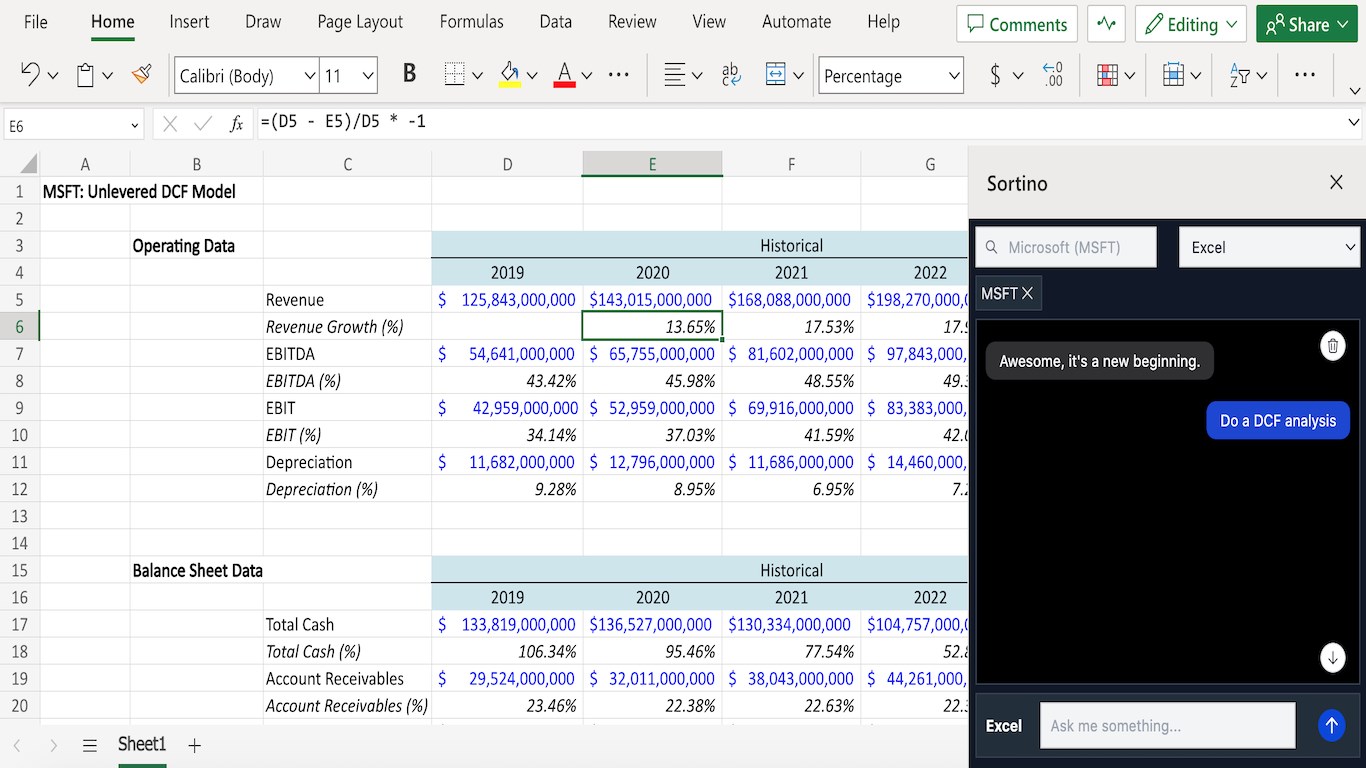Focus the Microsoft (MSFT) search field
Image resolution: width=1366 pixels, height=768 pixels.
click(x=1066, y=247)
